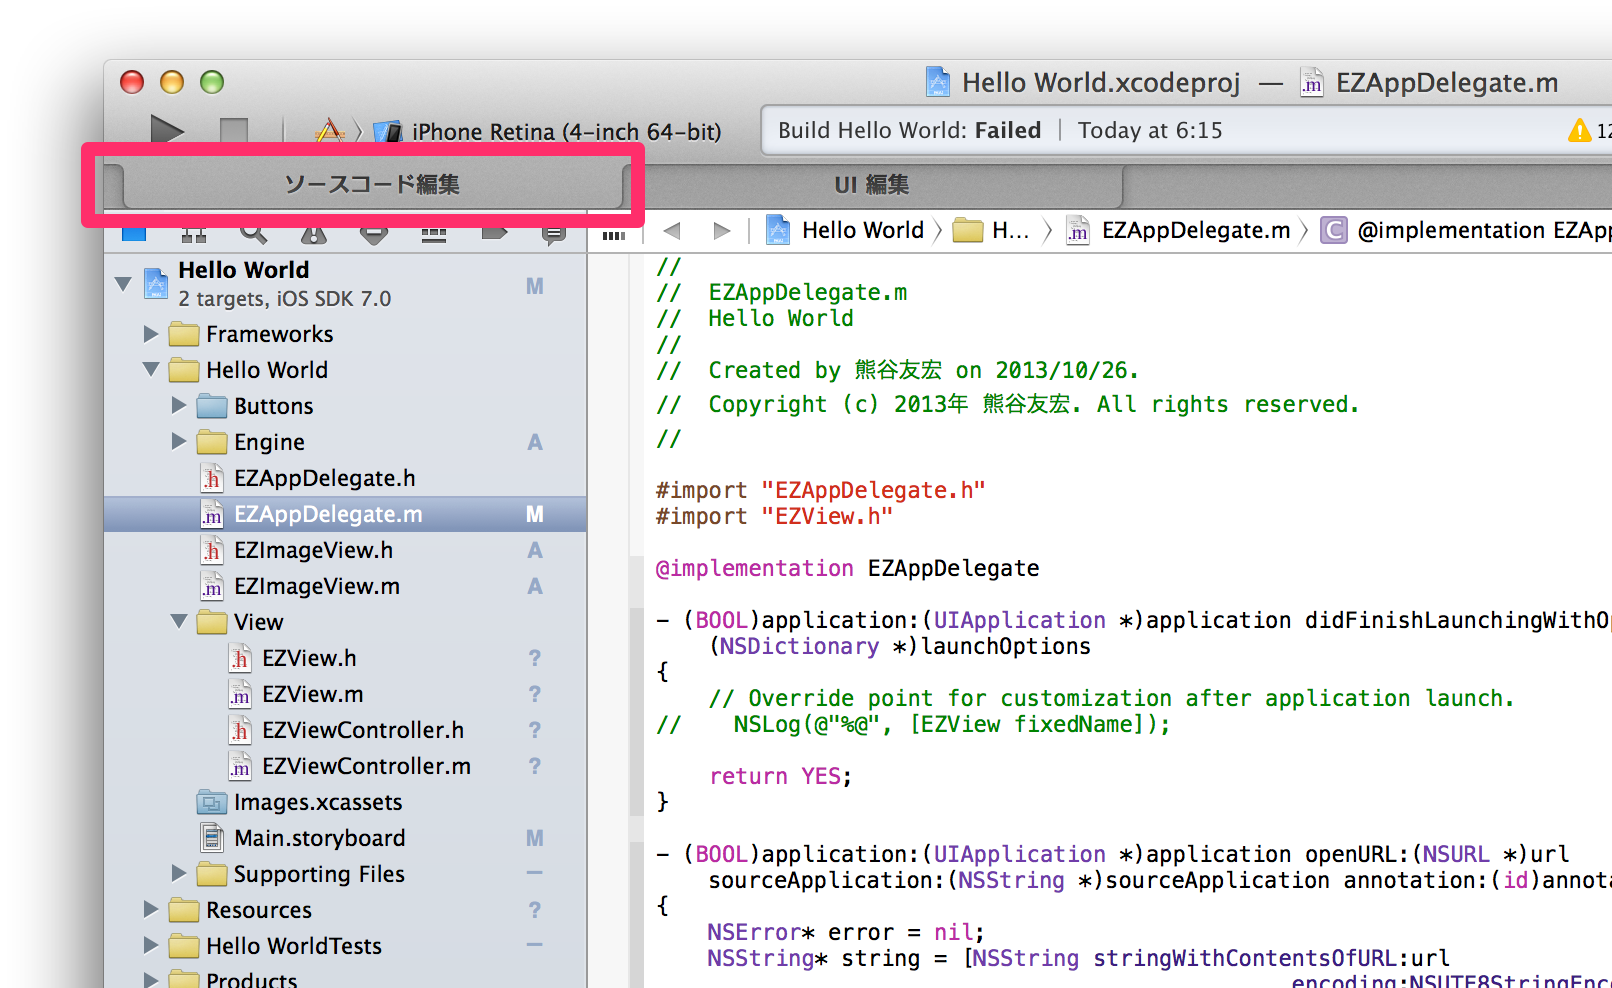Screen dimensions: 1612x988
Task: Open the Issue navigator
Action: (314, 233)
